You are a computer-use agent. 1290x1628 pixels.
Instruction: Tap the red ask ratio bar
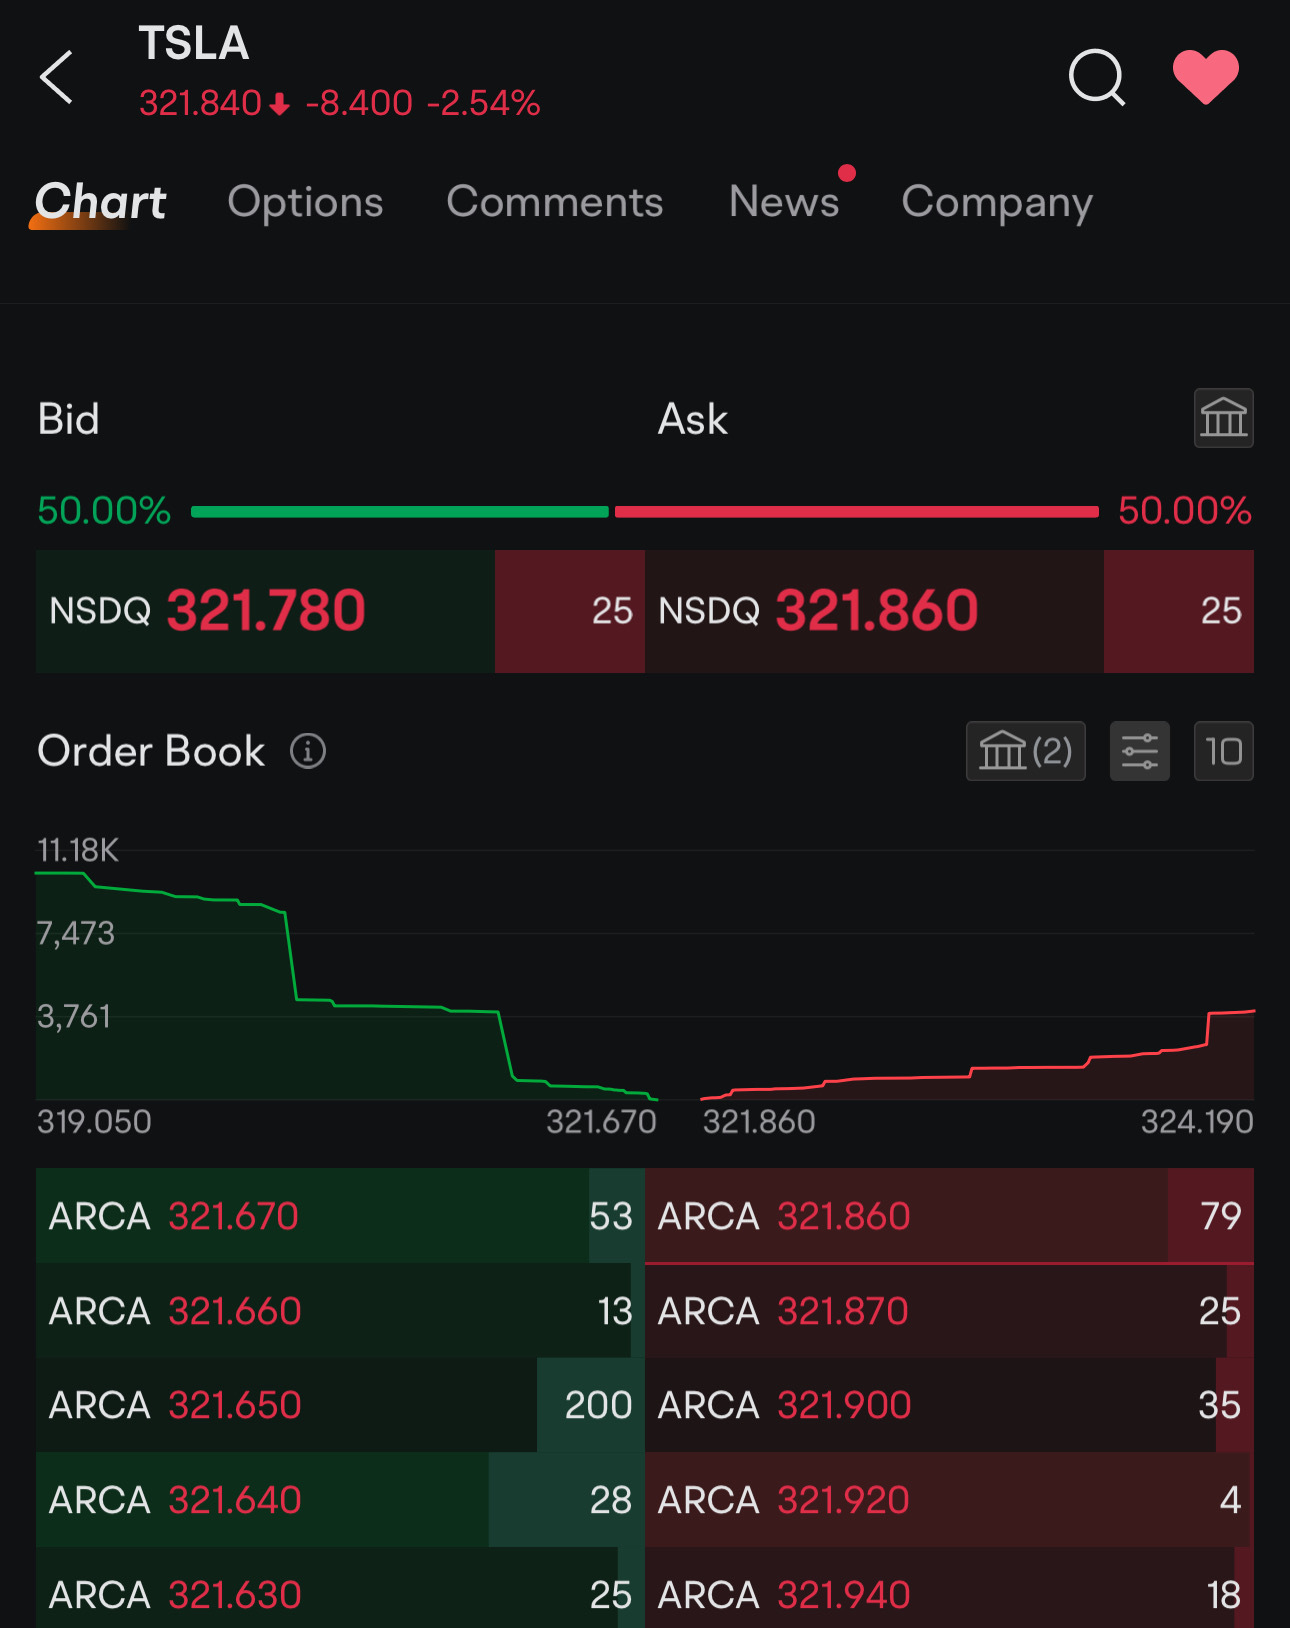[857, 512]
